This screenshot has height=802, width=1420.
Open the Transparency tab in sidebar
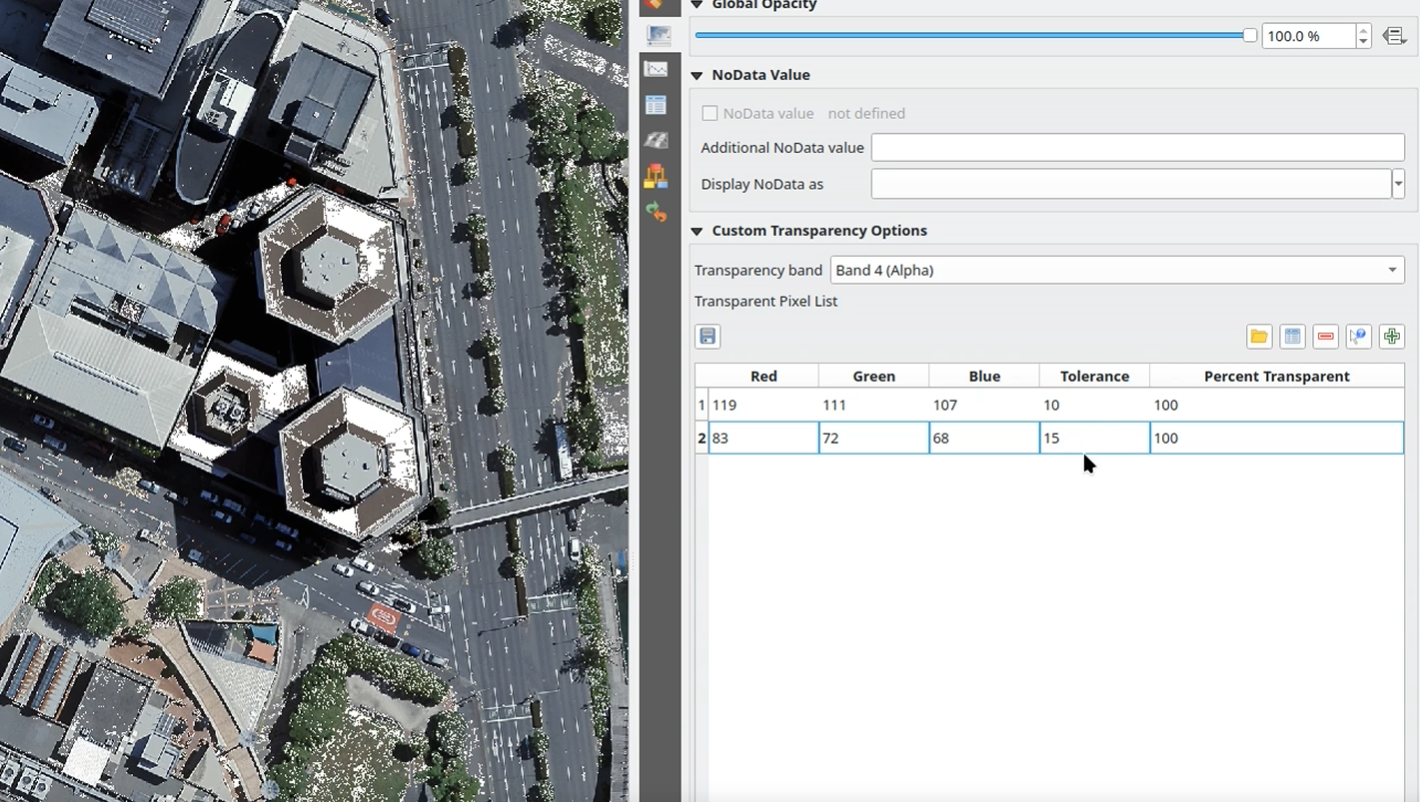[657, 36]
